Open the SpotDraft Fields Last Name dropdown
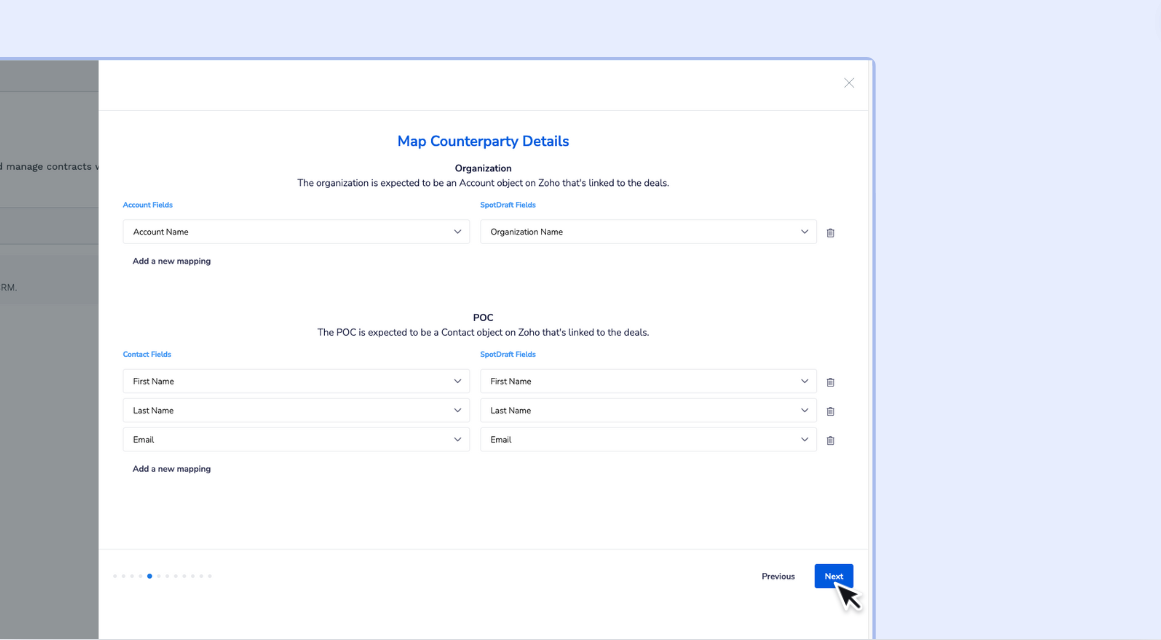Screen dimensions: 1161x640 (648, 410)
